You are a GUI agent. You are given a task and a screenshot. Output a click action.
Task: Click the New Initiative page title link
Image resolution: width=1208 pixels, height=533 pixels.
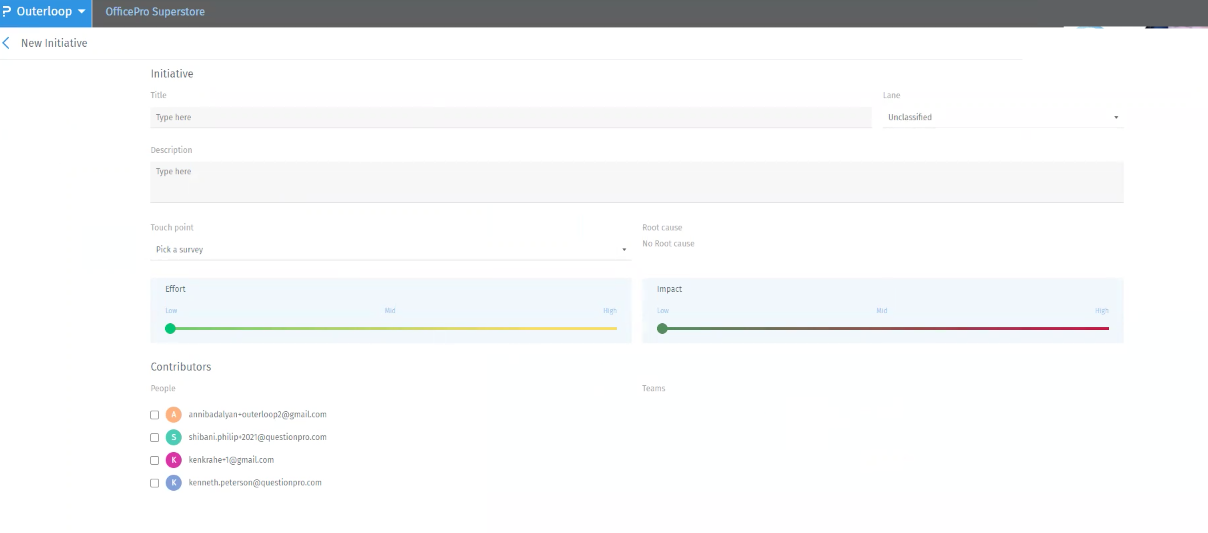[x=54, y=43]
